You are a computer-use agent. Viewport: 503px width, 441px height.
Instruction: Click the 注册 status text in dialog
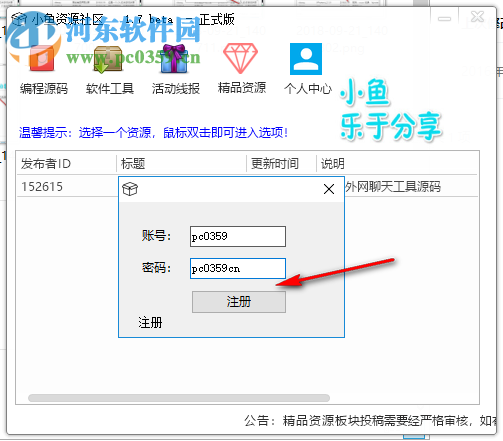pyautogui.click(x=150, y=323)
